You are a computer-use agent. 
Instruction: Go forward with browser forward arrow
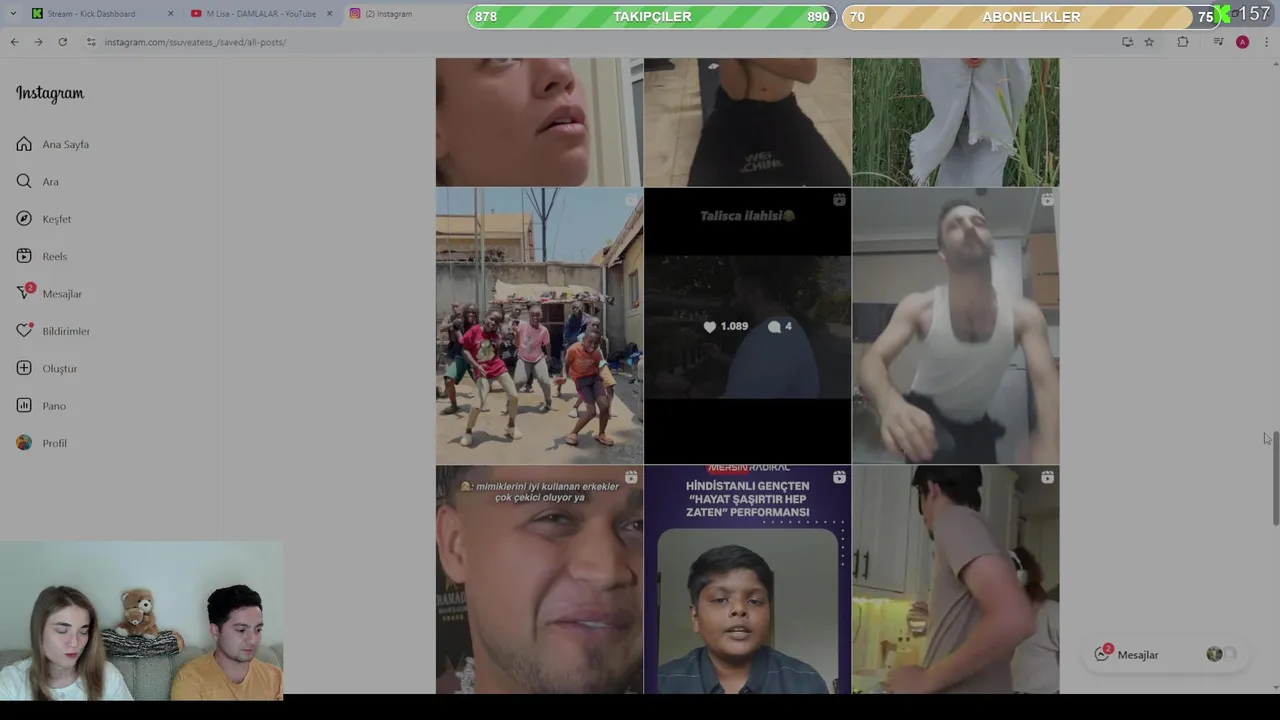coord(38,42)
